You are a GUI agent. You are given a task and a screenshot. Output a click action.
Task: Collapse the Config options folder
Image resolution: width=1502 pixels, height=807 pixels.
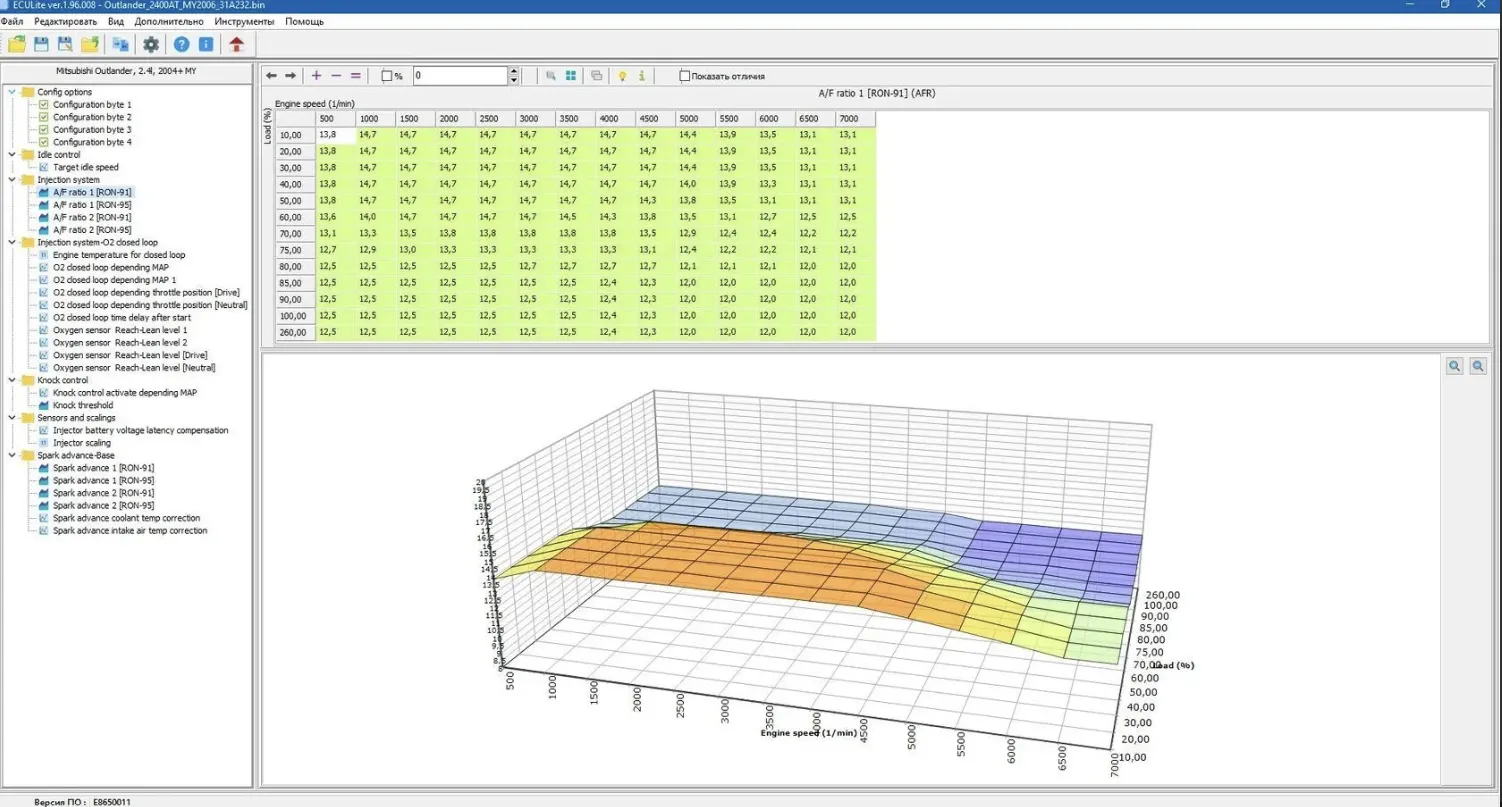coord(12,92)
